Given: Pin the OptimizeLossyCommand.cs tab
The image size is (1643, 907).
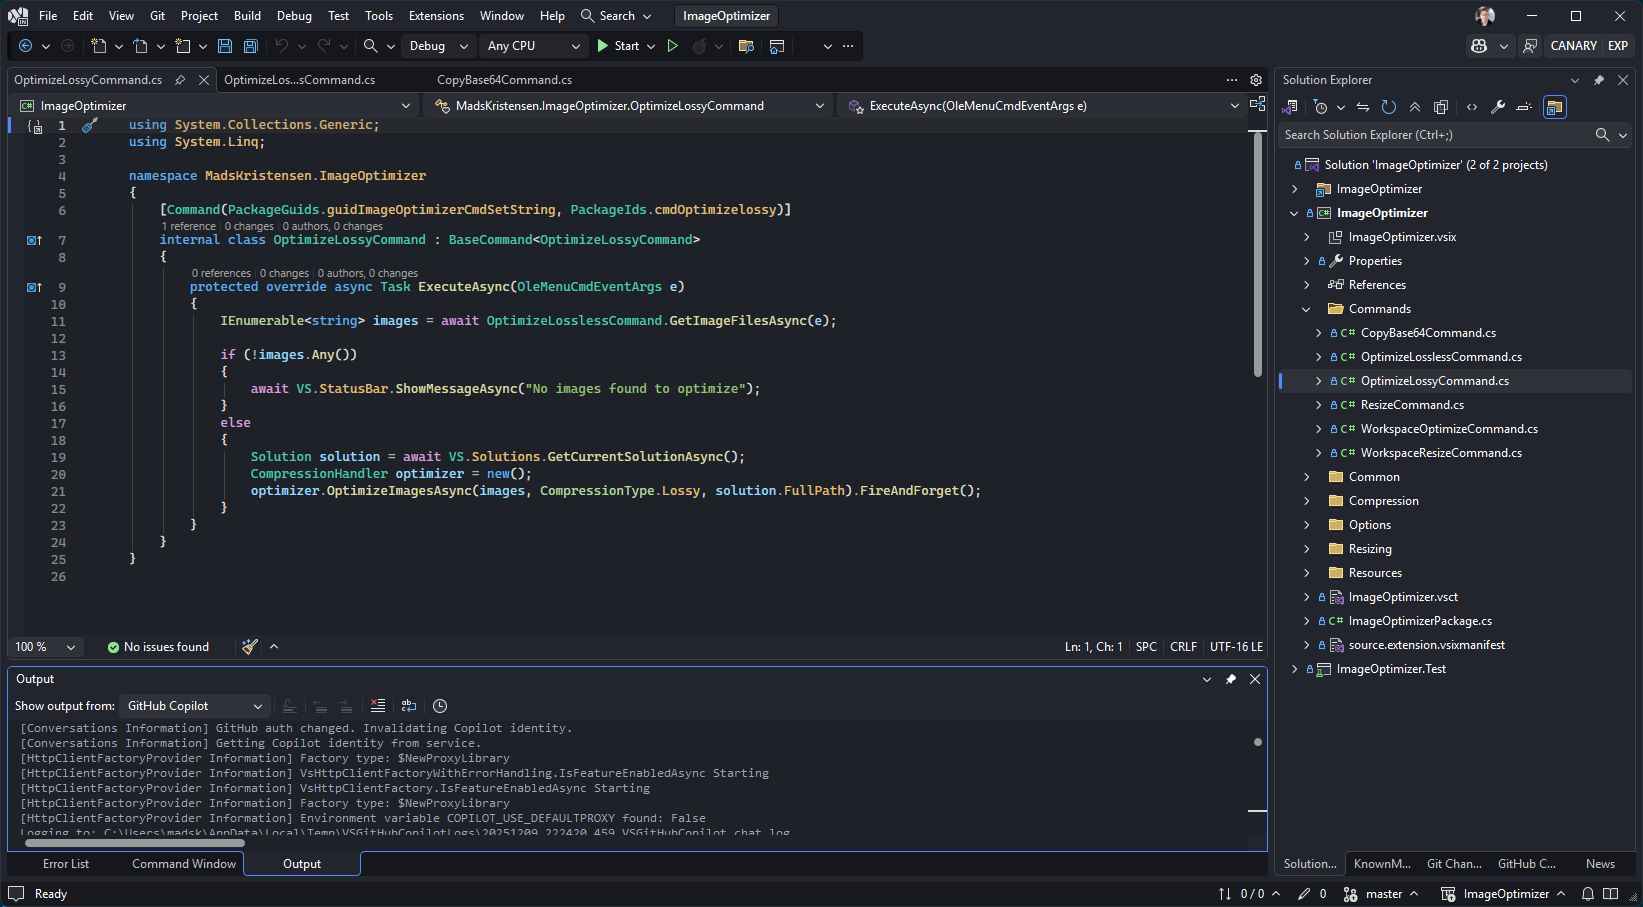Looking at the screenshot, I should 180,80.
